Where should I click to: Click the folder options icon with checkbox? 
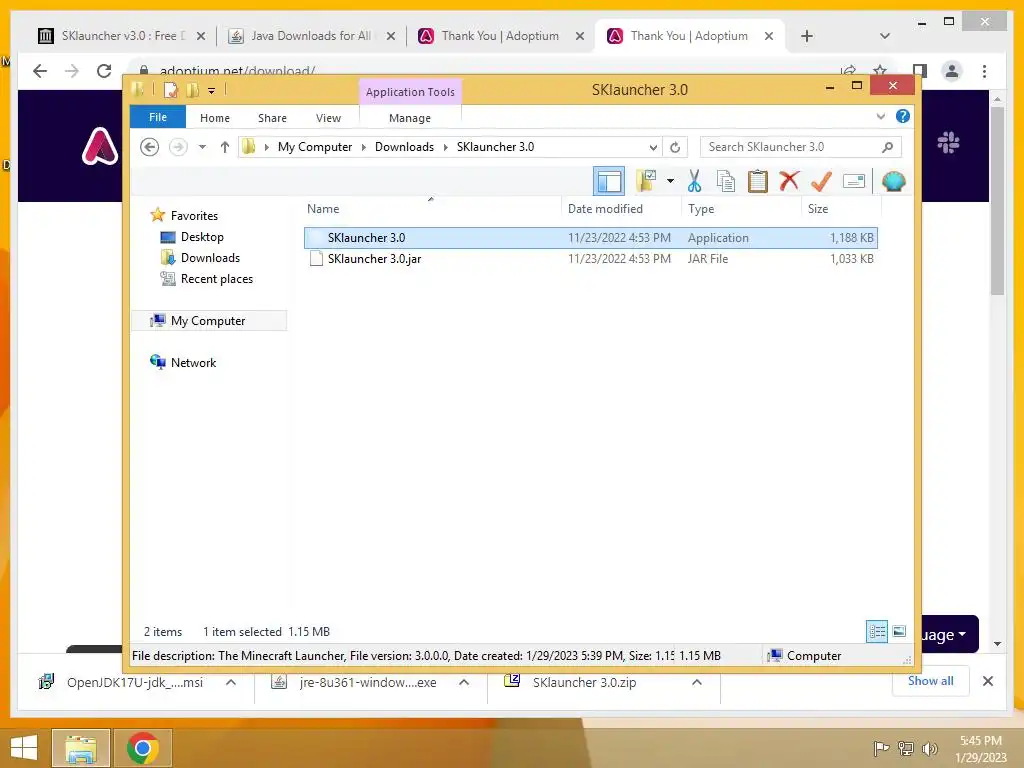tap(647, 181)
